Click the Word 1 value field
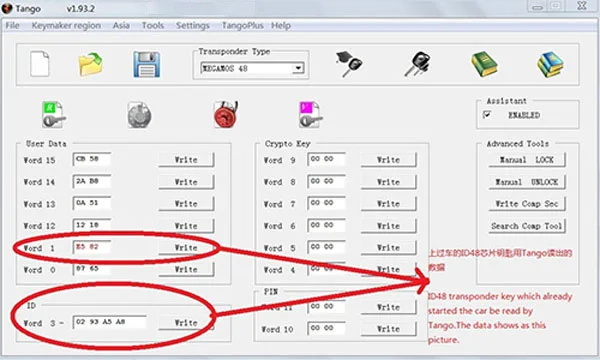Screen dimensions: 600x360 pos(92,247)
